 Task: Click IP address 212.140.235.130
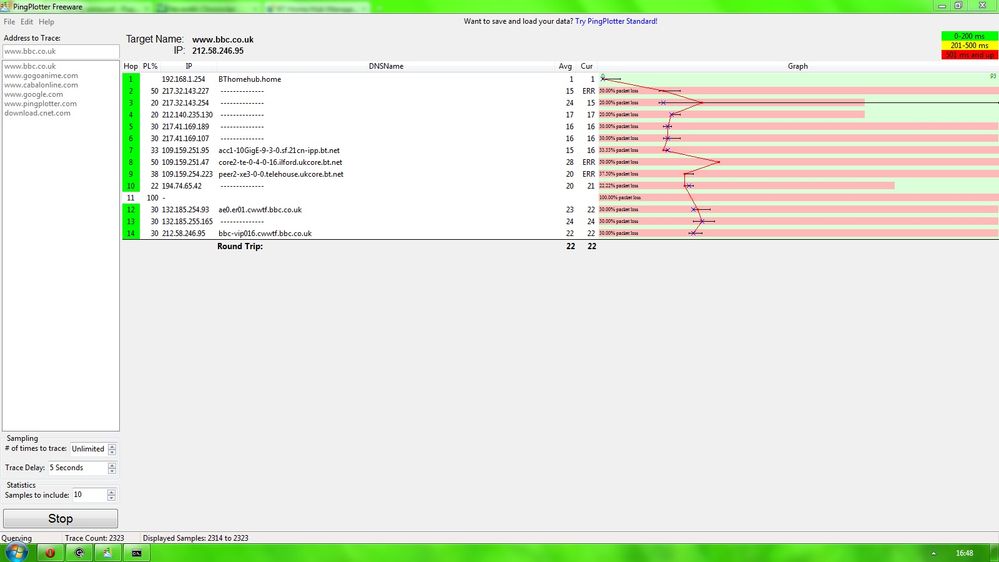click(x=187, y=115)
